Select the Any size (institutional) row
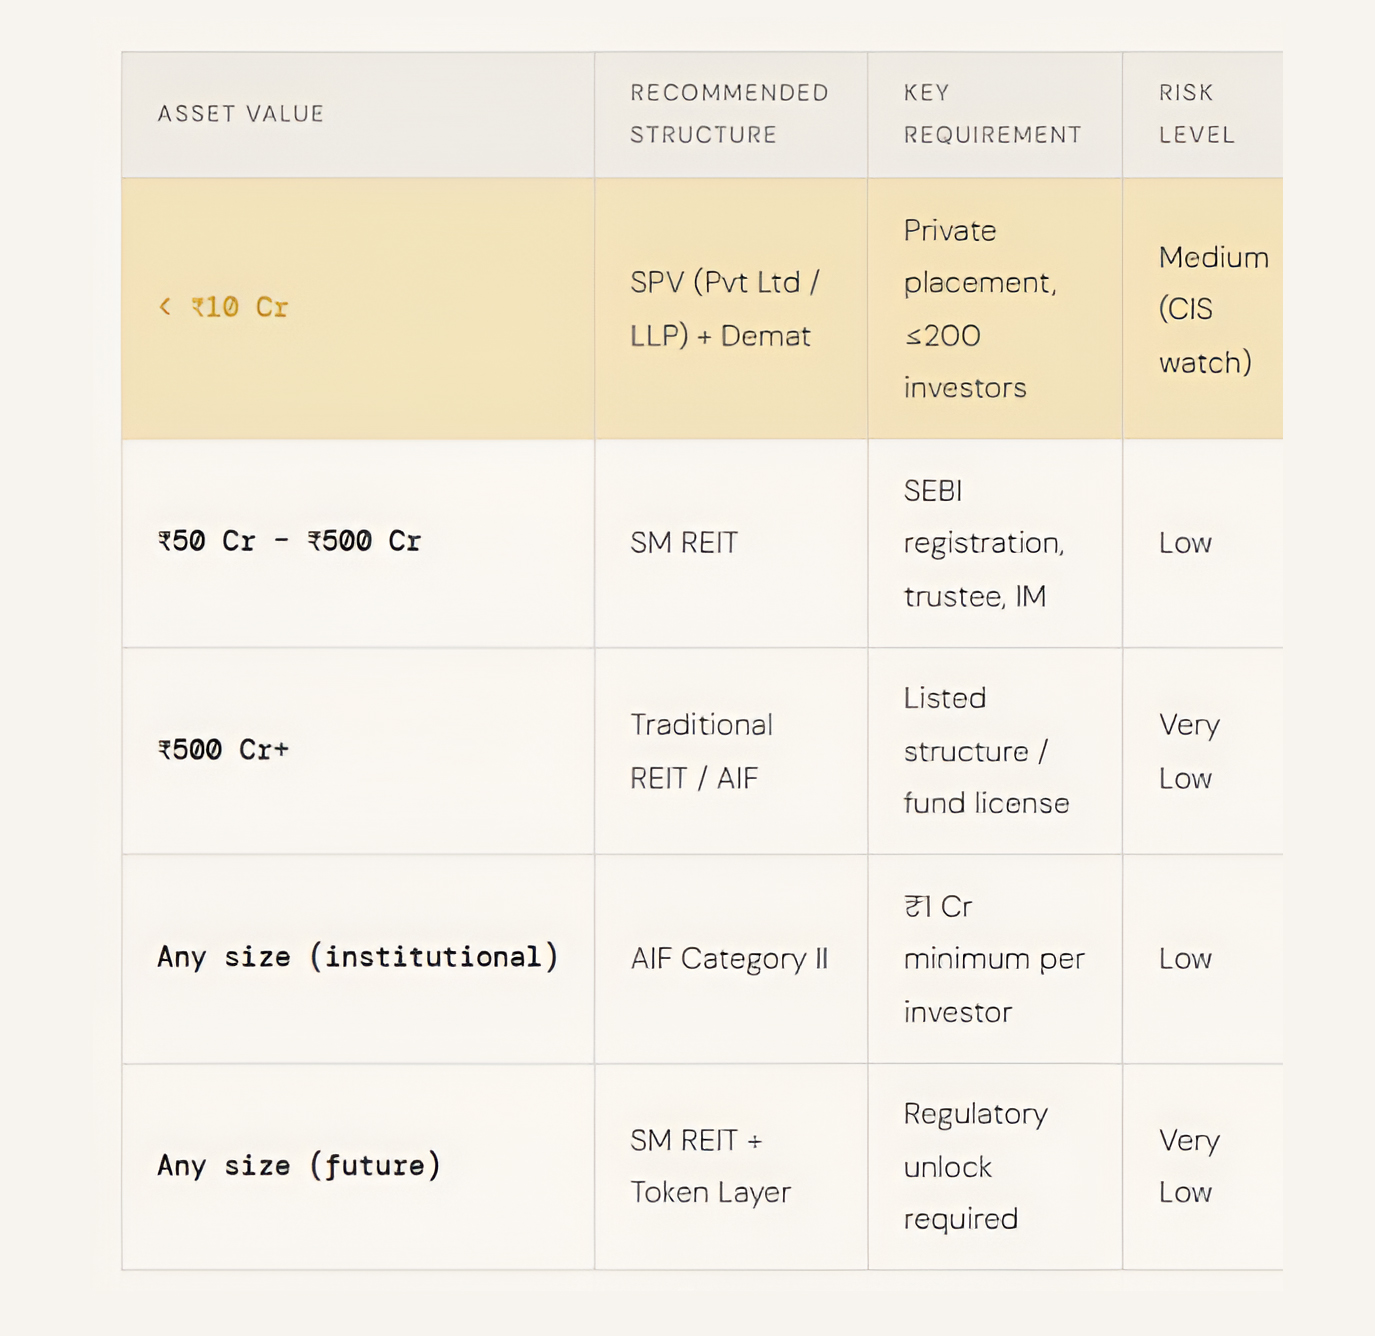Image resolution: width=1375 pixels, height=1336 pixels. click(x=357, y=957)
